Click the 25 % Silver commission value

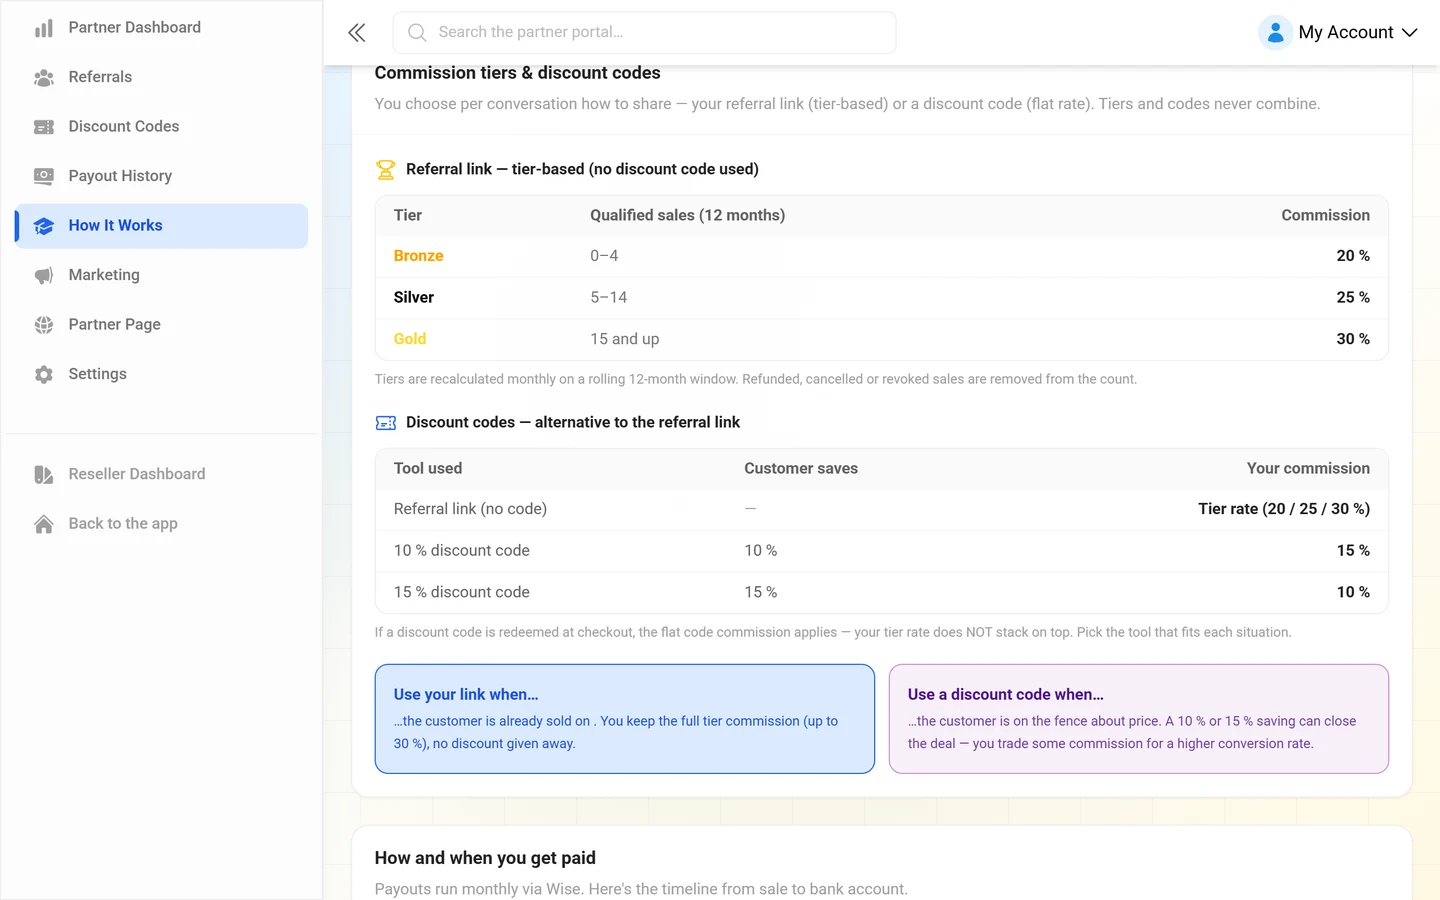(1353, 298)
